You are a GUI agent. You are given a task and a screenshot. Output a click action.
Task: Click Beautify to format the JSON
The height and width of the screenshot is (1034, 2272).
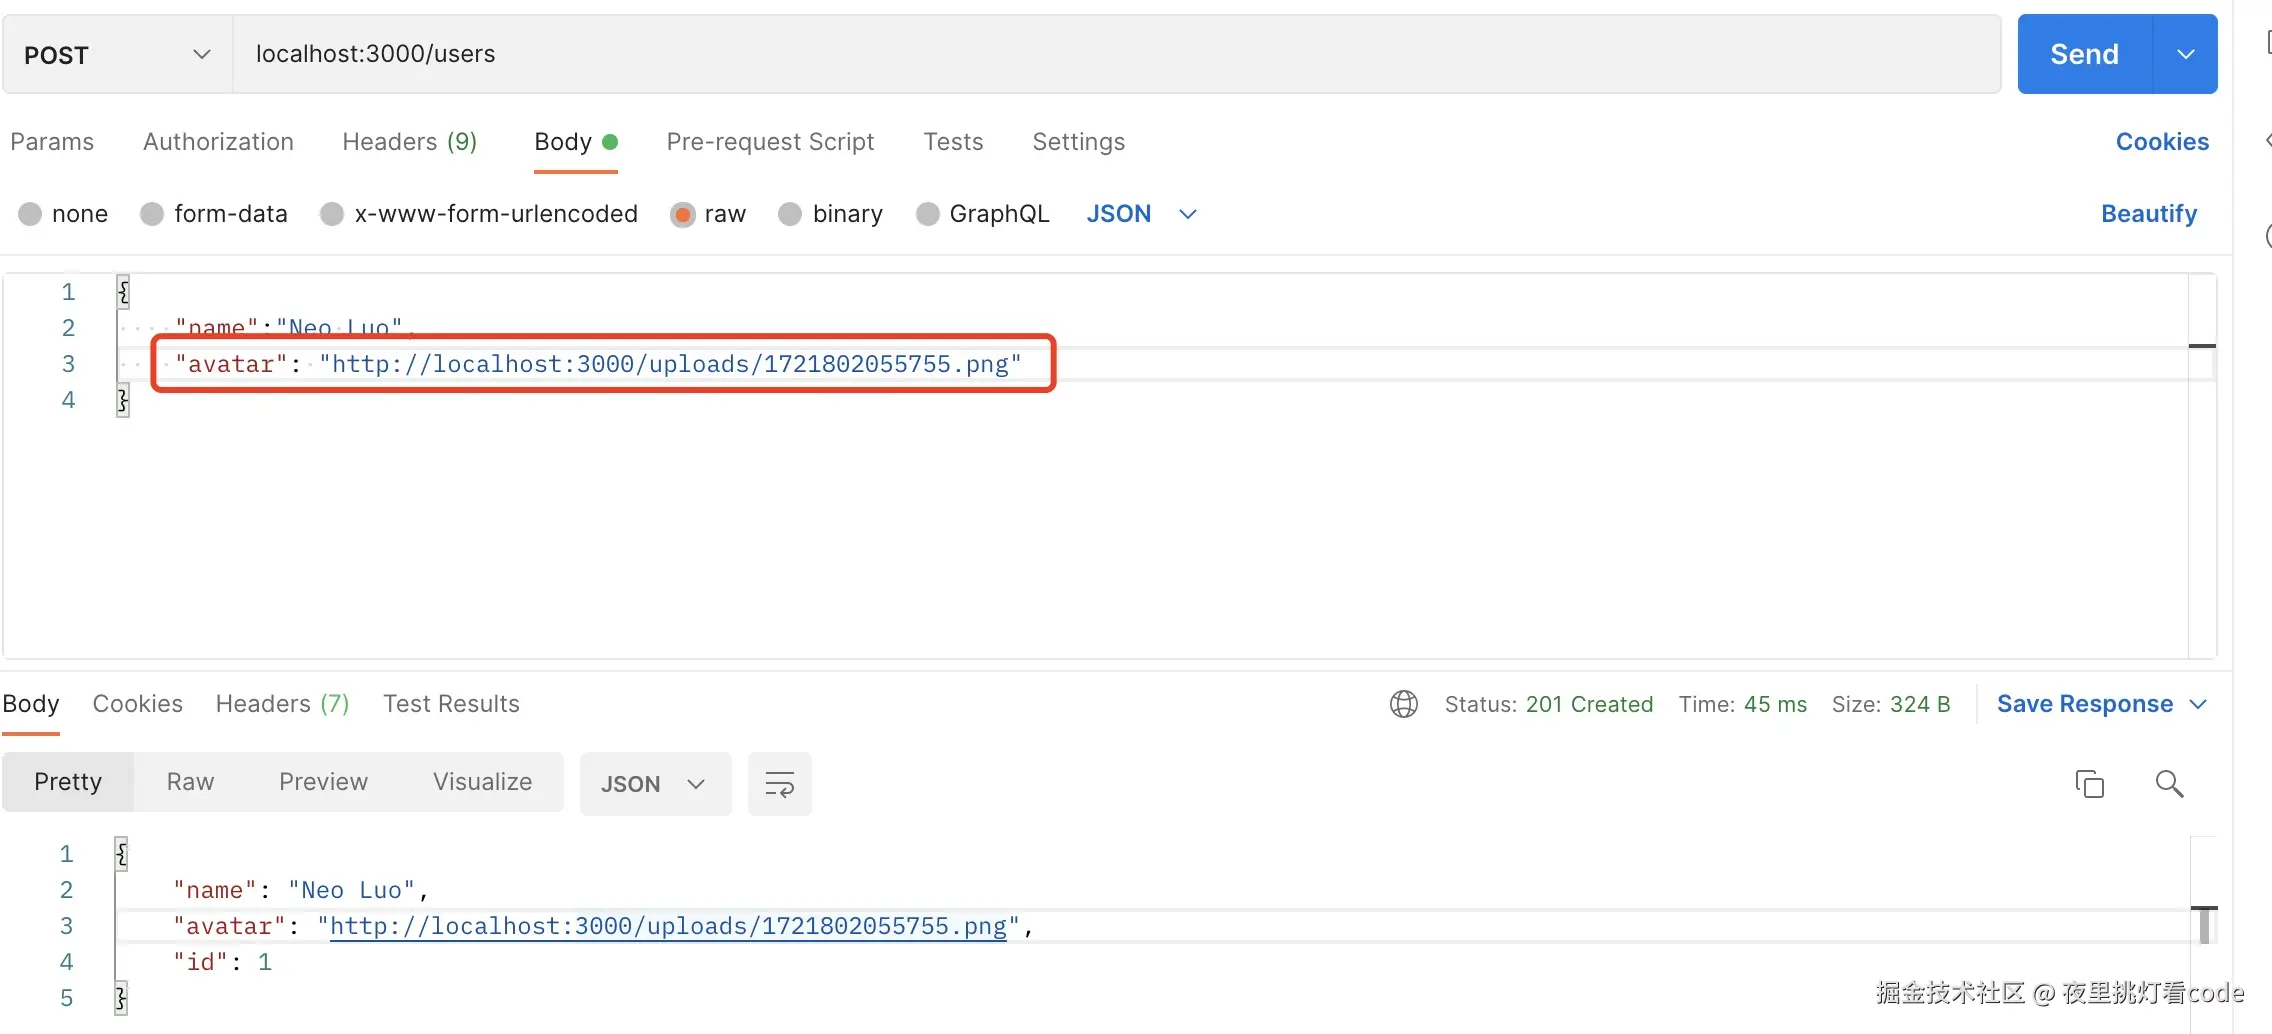2148,214
